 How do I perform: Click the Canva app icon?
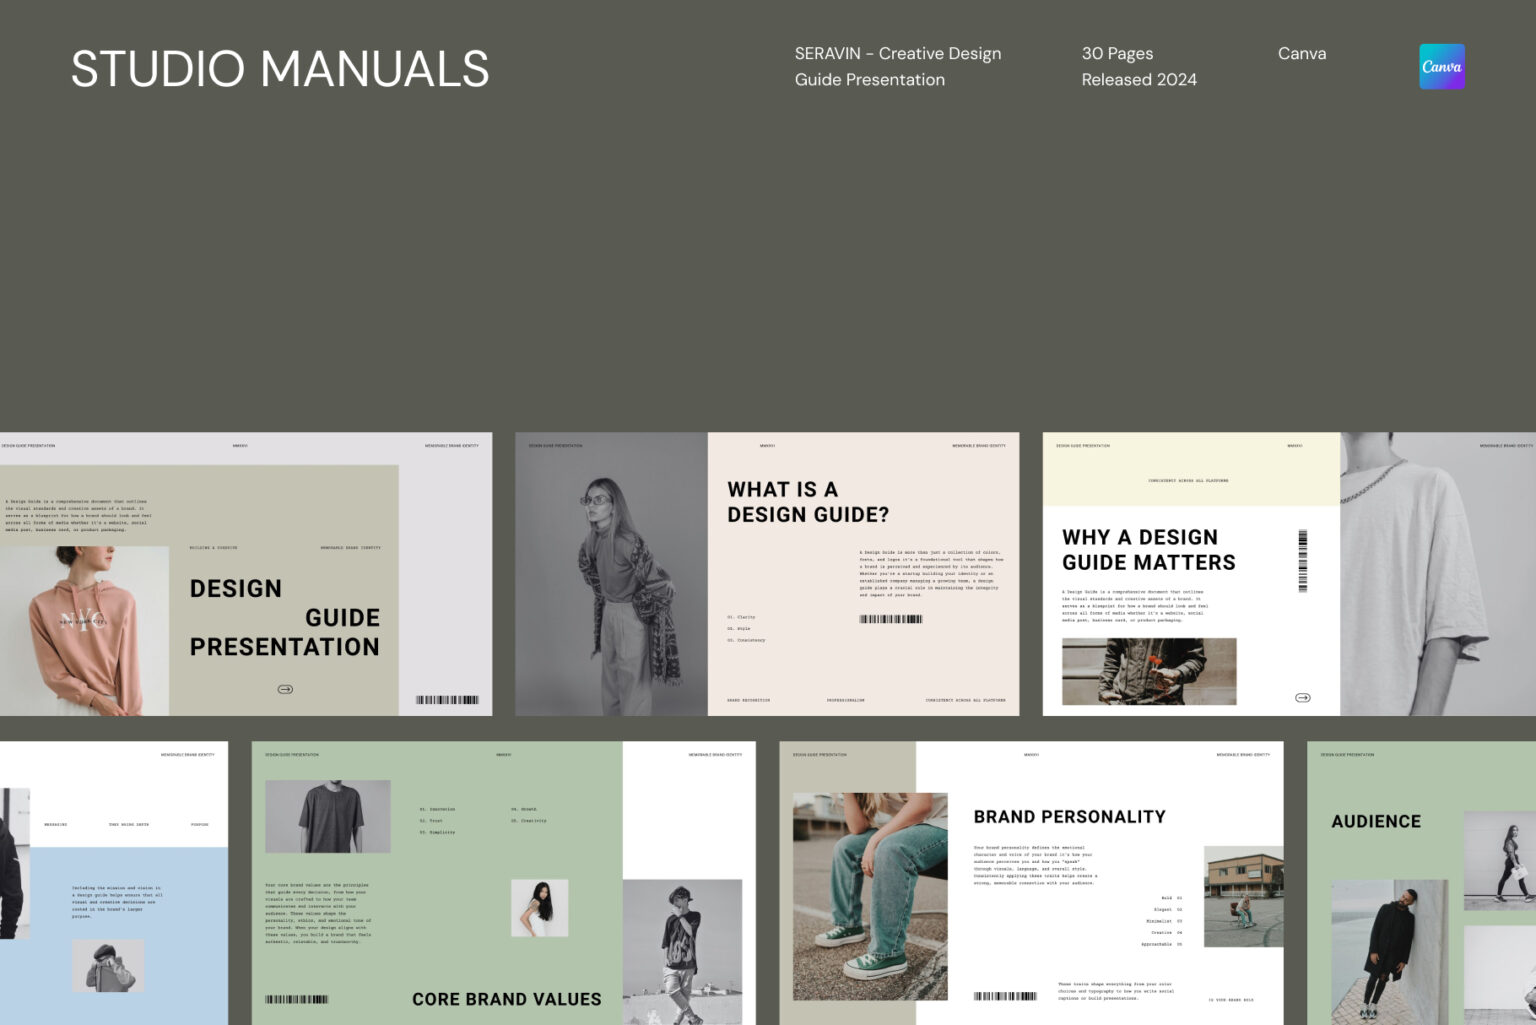(x=1443, y=66)
